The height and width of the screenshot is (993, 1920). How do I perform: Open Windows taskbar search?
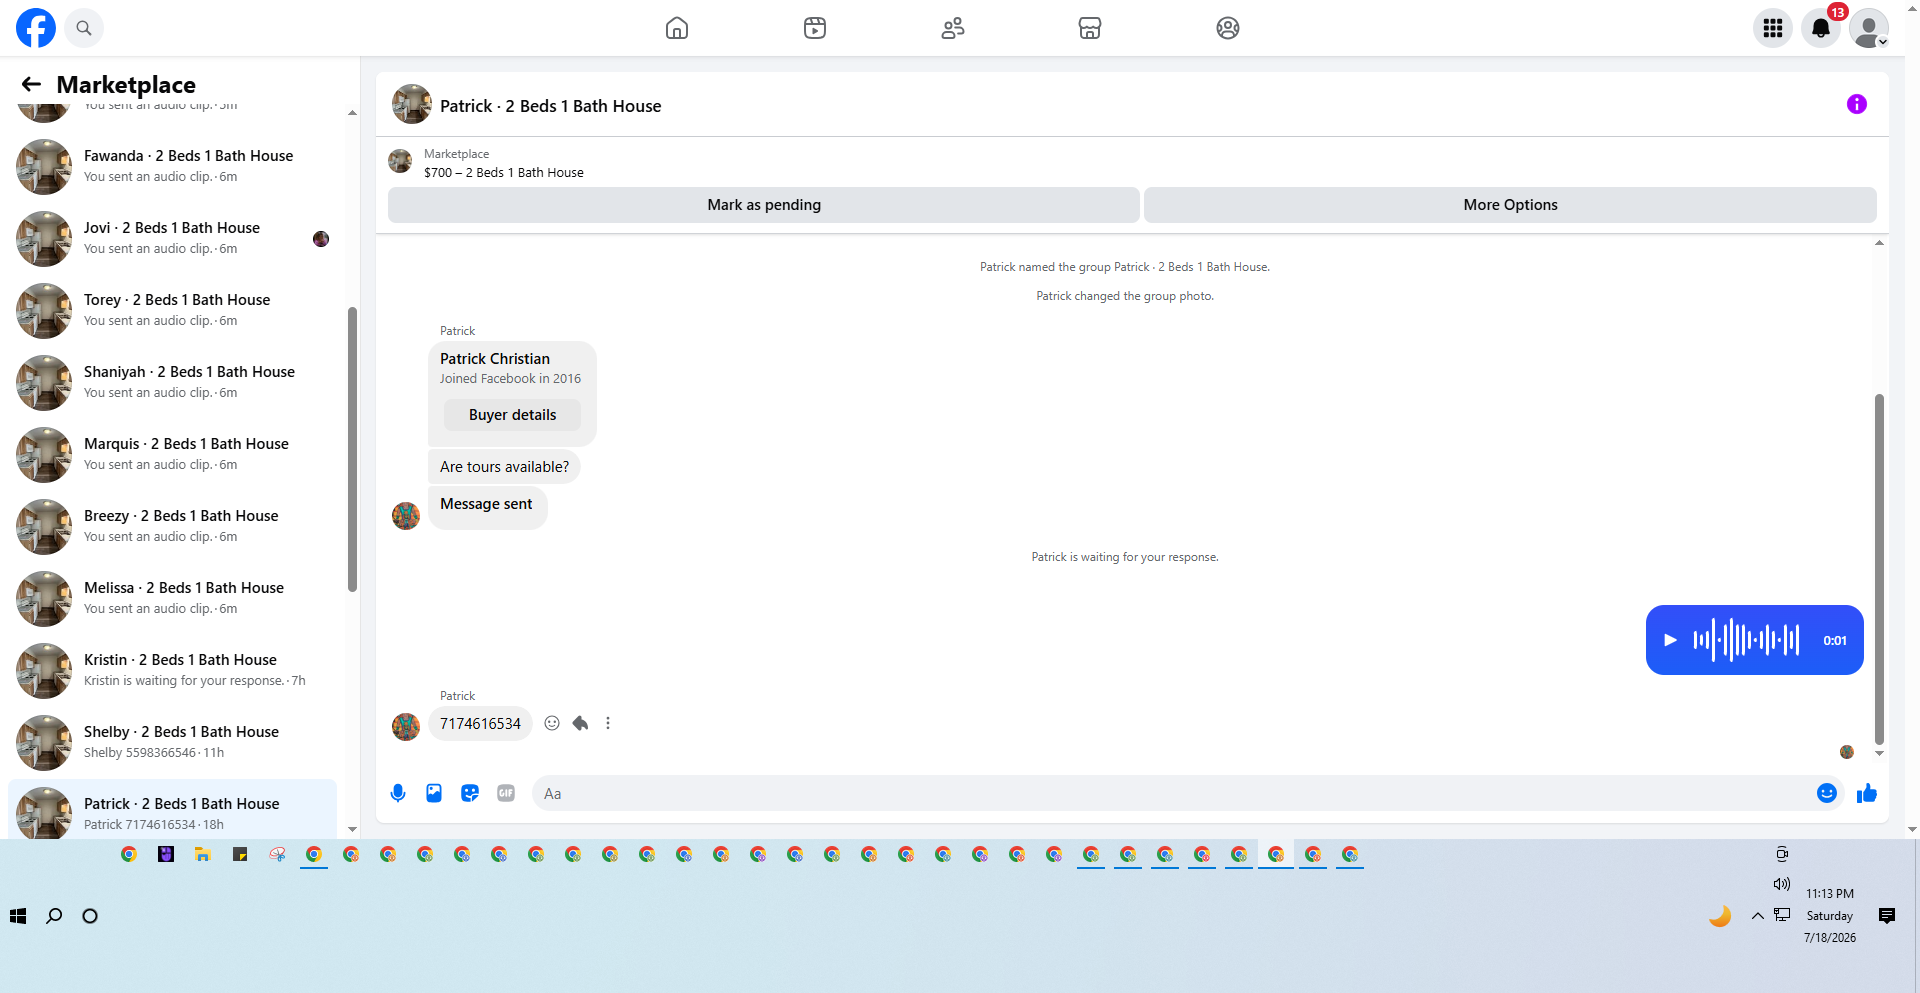click(54, 916)
